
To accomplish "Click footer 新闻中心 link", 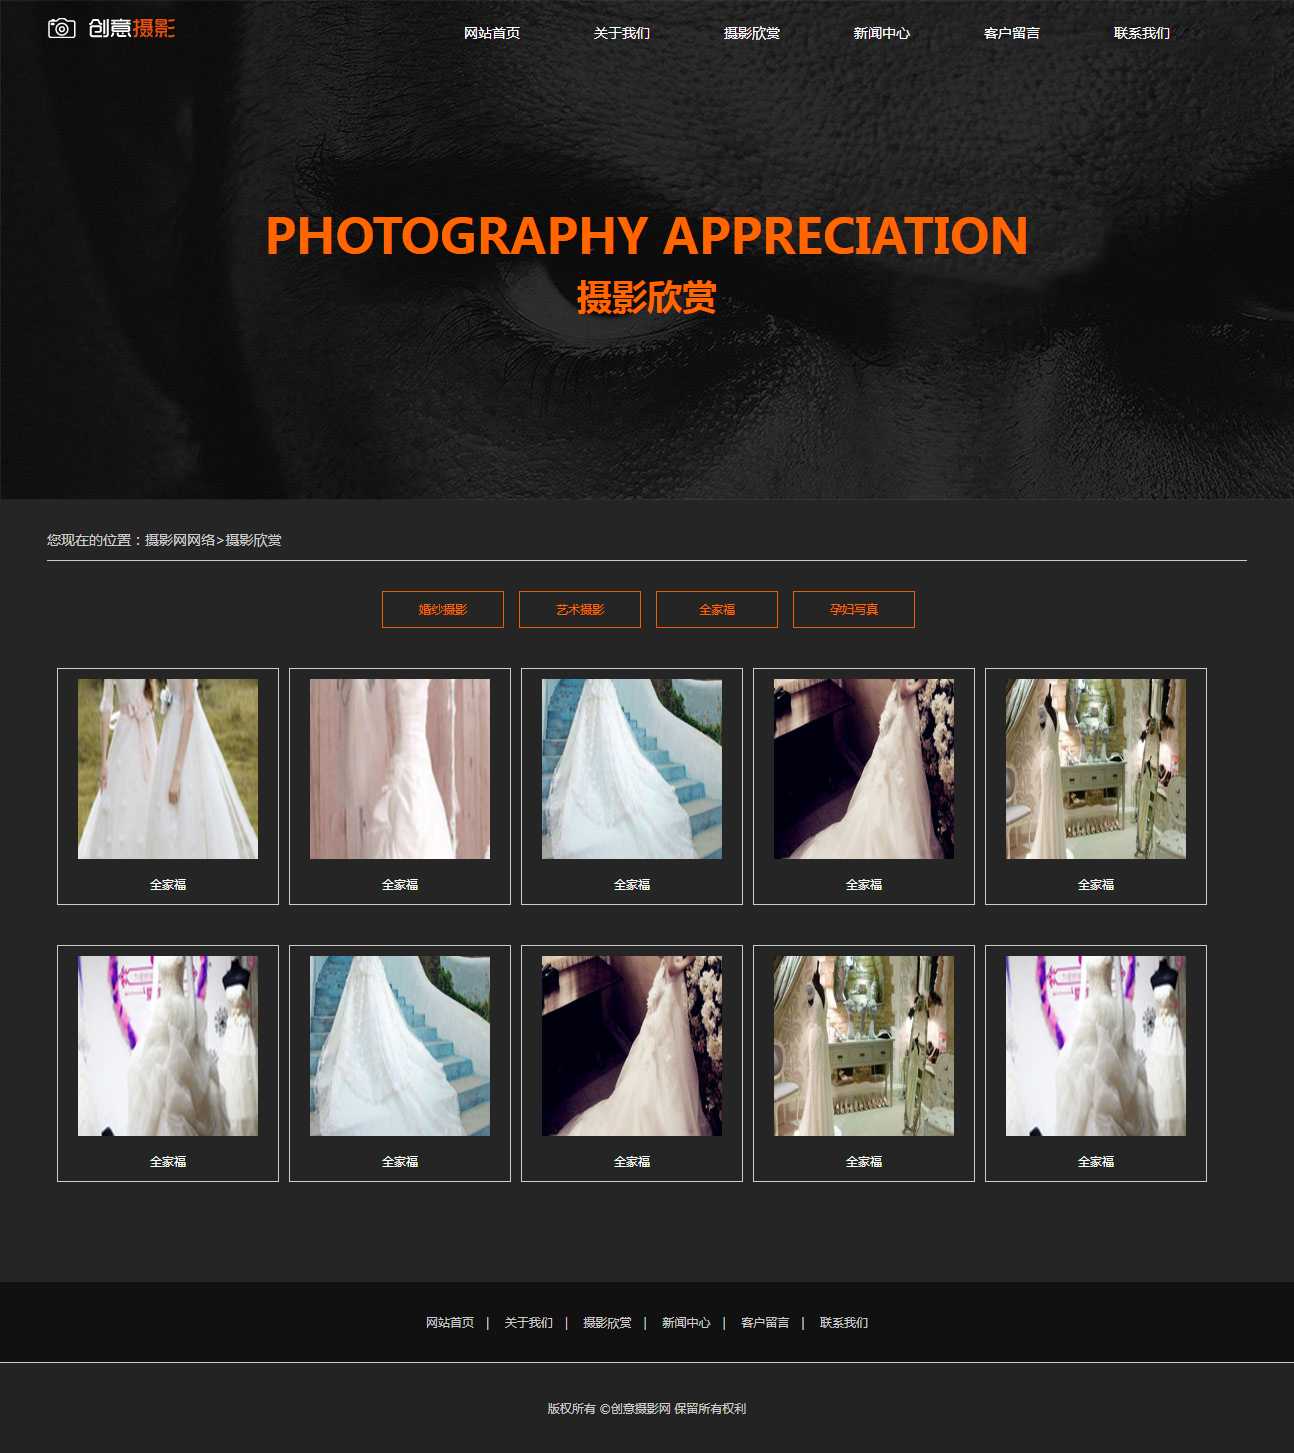I will pyautogui.click(x=686, y=1322).
